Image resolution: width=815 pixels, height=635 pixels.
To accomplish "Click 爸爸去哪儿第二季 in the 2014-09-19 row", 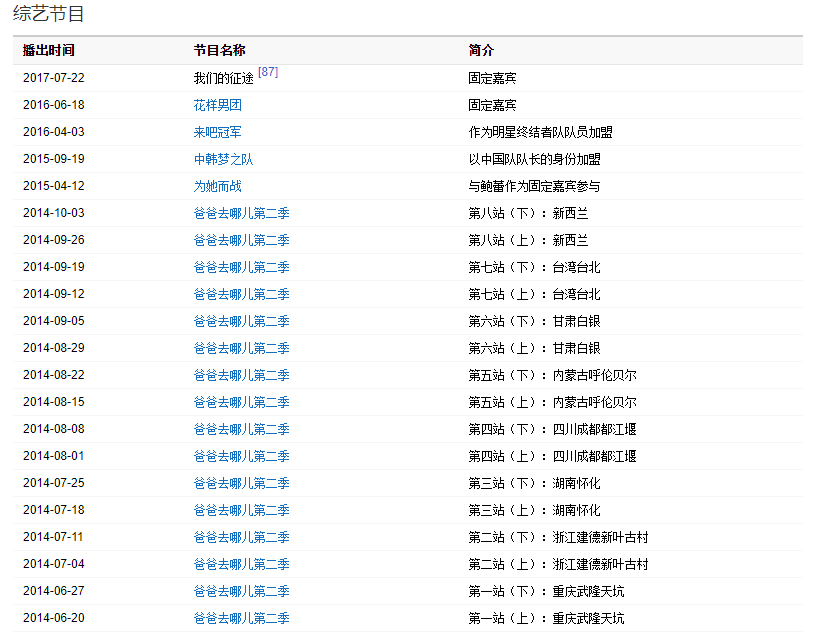I will pyautogui.click(x=241, y=267).
